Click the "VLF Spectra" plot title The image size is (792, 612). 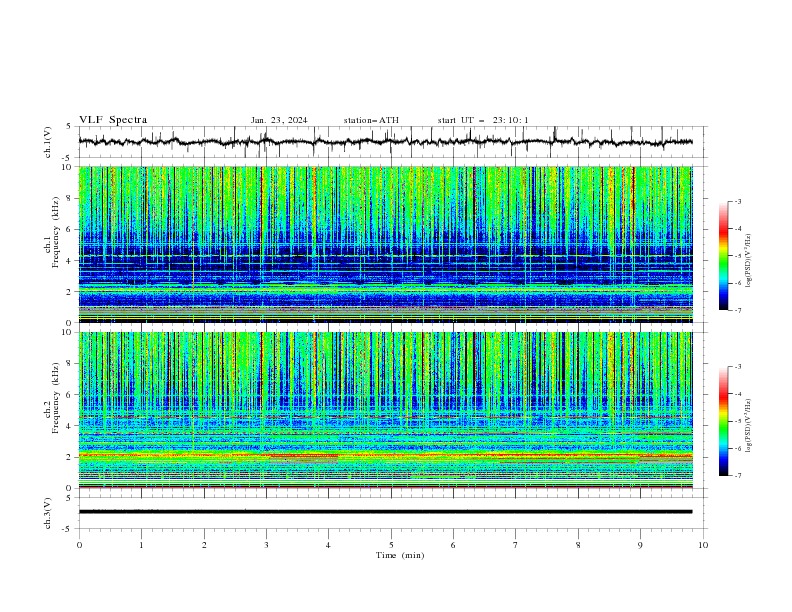point(113,120)
